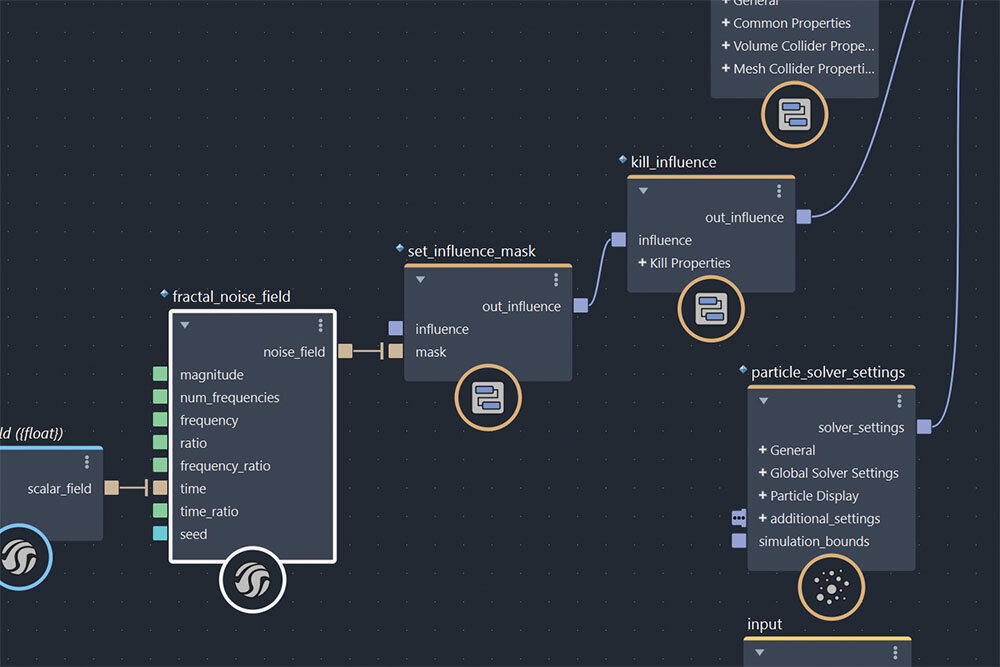Click the fractal_noise_field node swirl icon
The height and width of the screenshot is (667, 1000).
pos(253,580)
